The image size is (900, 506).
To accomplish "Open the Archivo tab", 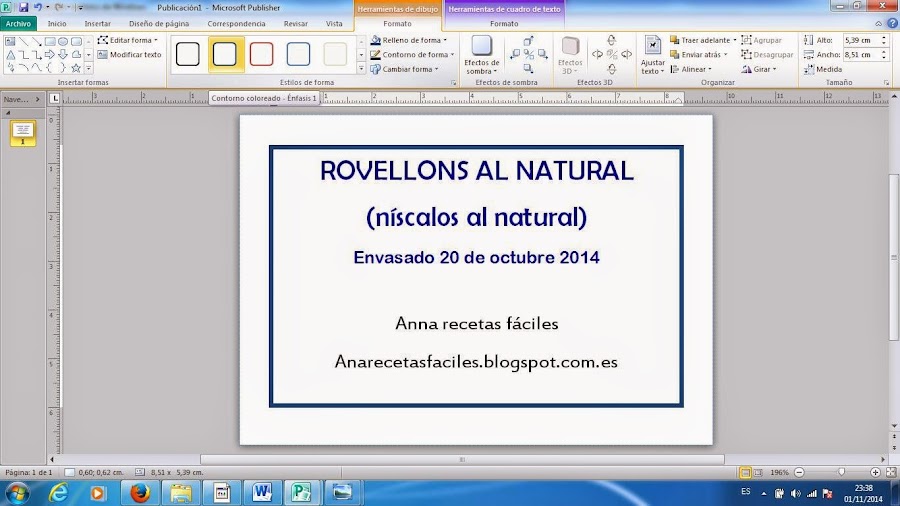I will (x=18, y=24).
